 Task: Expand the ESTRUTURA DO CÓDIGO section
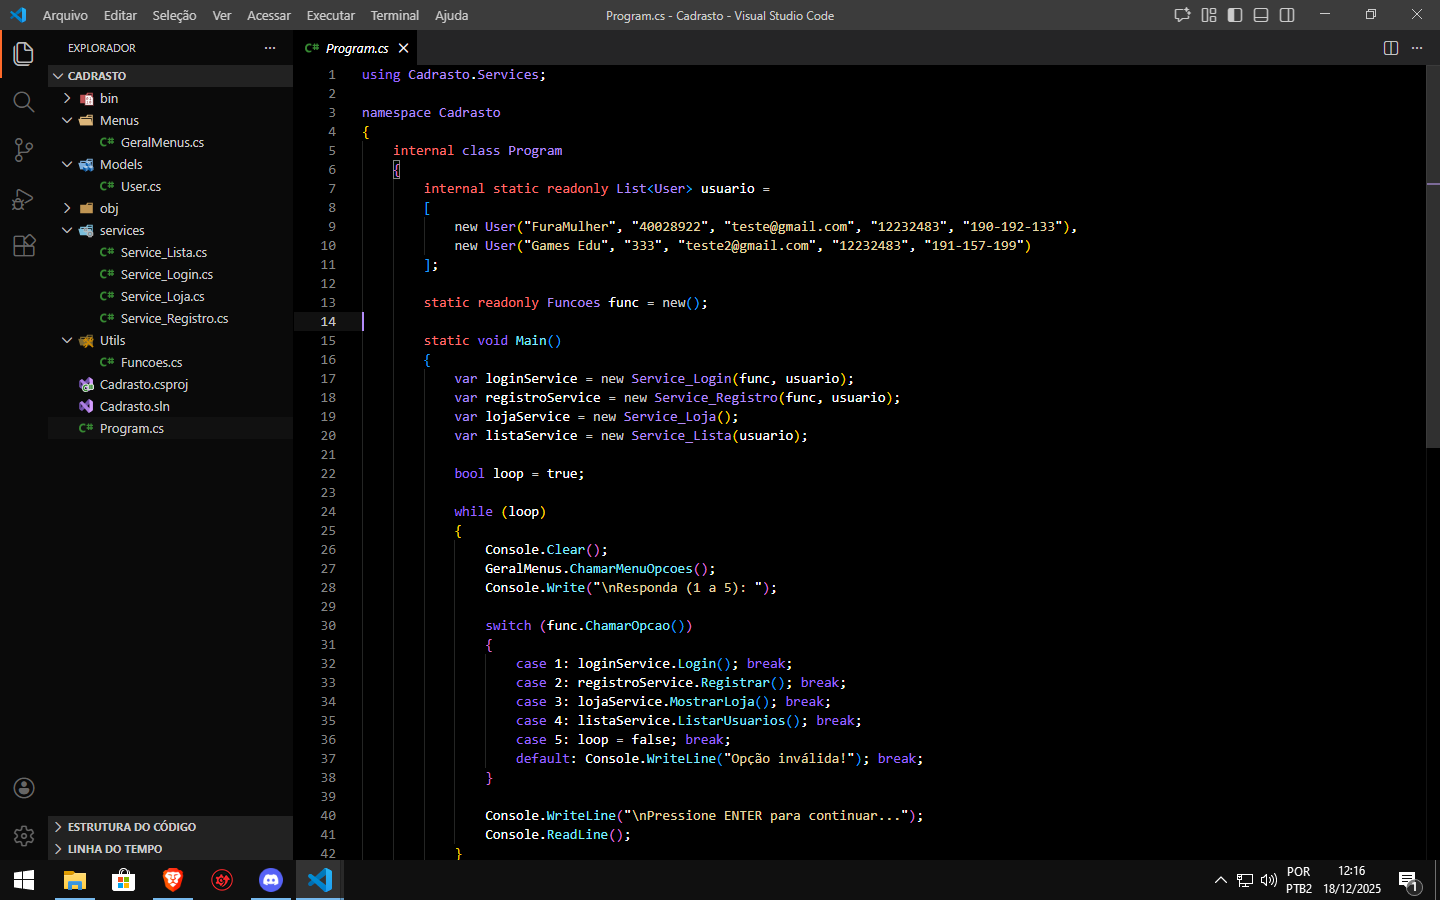[x=170, y=827]
